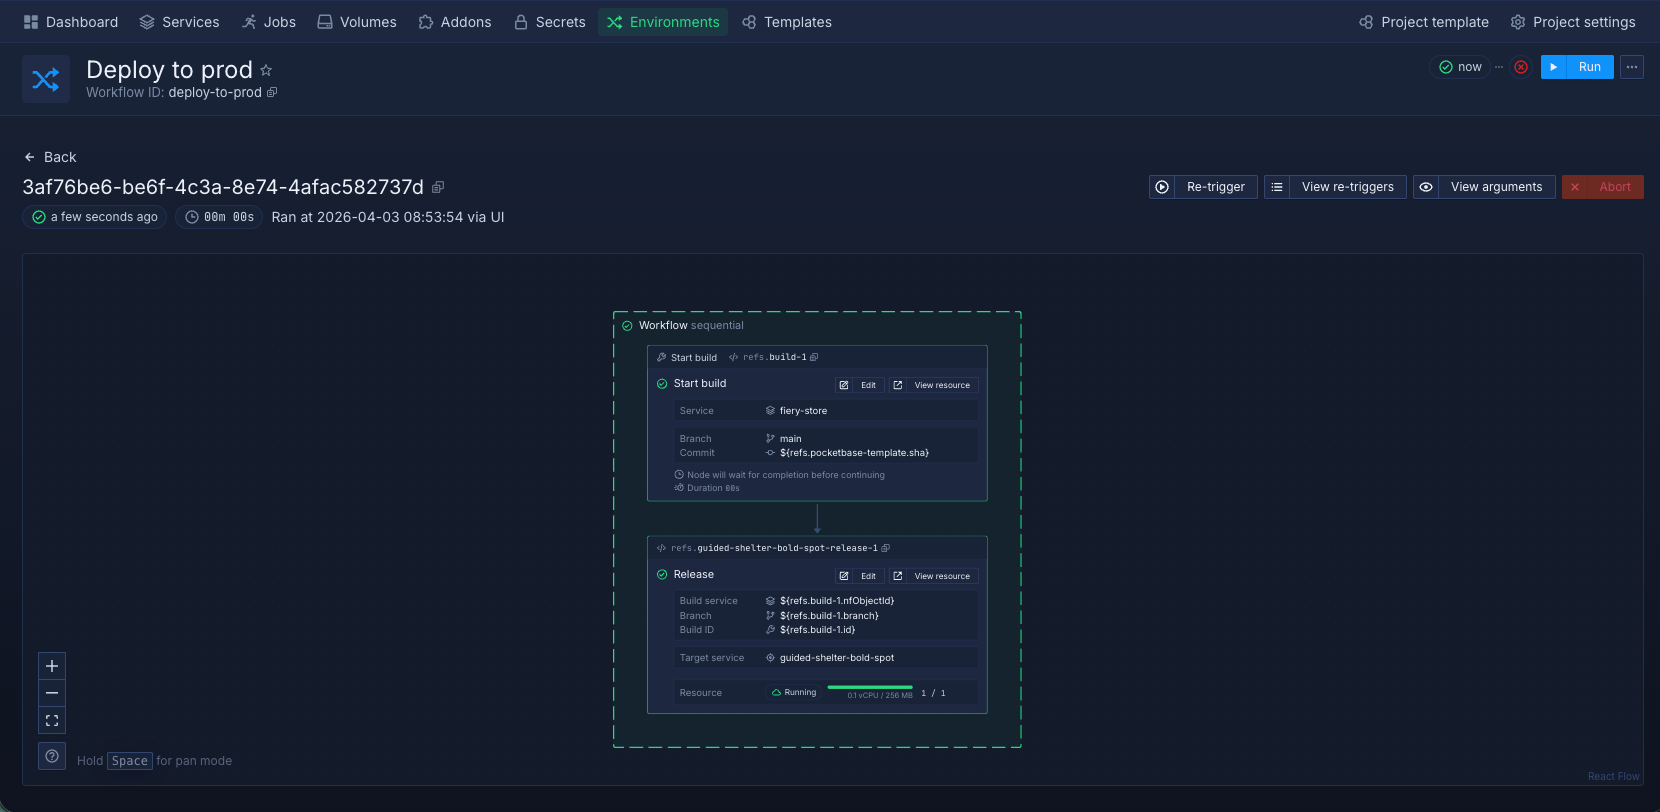Fit workflow graph to view
Screen dimensions: 1660x812
pos(52,720)
